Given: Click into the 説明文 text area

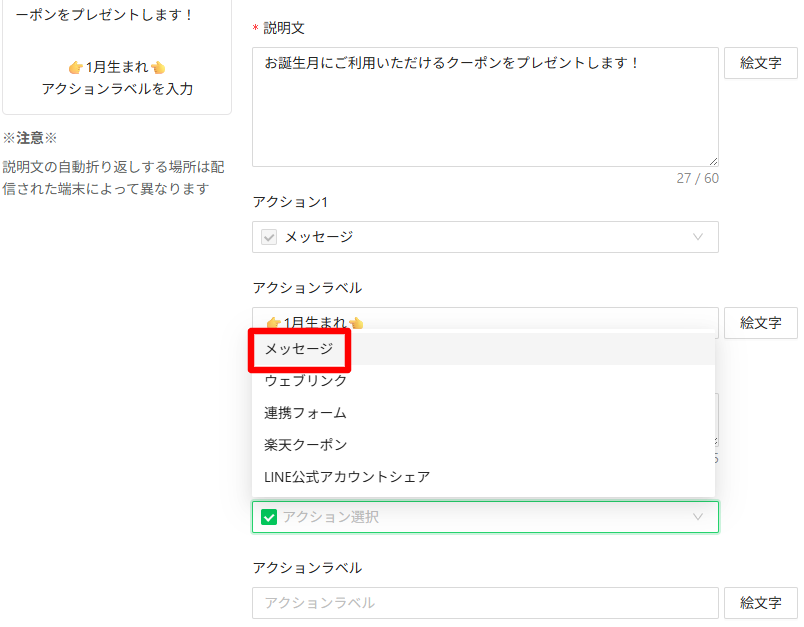Looking at the screenshot, I should [x=485, y=107].
